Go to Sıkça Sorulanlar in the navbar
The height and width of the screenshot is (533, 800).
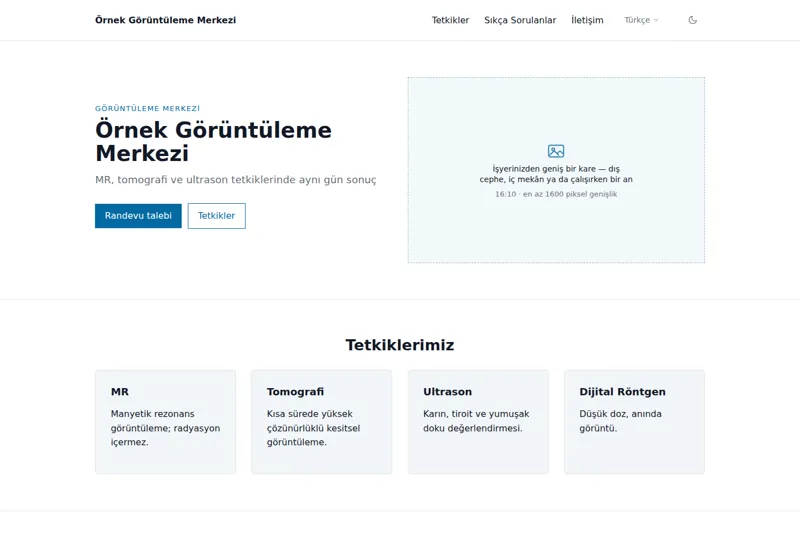520,20
